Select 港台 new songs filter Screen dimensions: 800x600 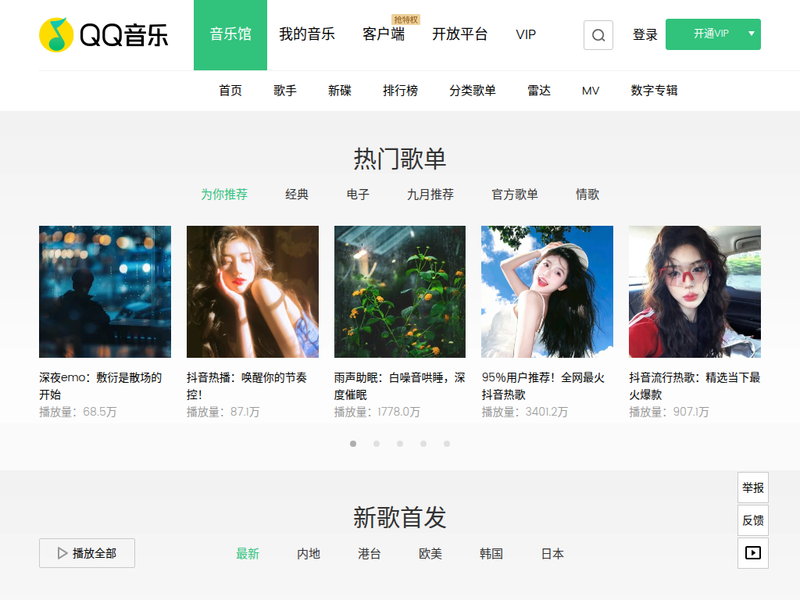click(x=369, y=554)
